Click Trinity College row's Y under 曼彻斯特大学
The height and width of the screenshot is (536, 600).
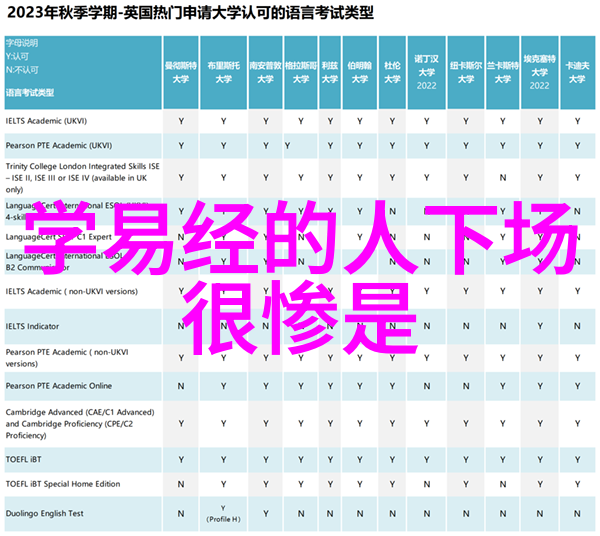click(181, 178)
